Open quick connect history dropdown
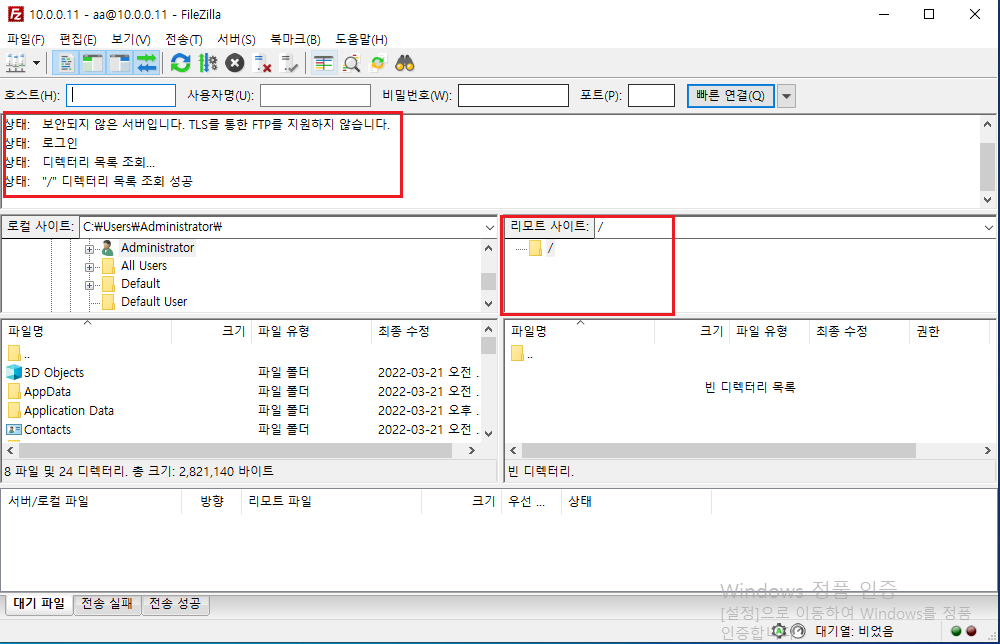The height and width of the screenshot is (644, 1000). coord(786,96)
